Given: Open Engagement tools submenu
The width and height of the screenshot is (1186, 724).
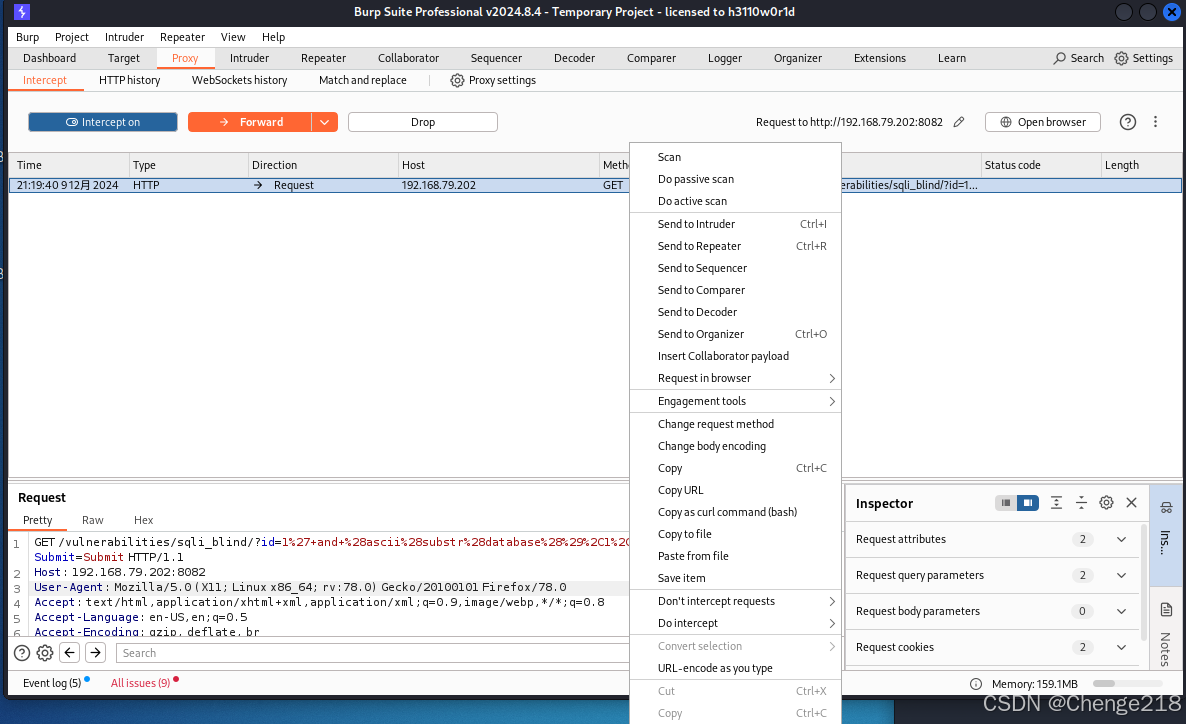Looking at the screenshot, I should (734, 401).
